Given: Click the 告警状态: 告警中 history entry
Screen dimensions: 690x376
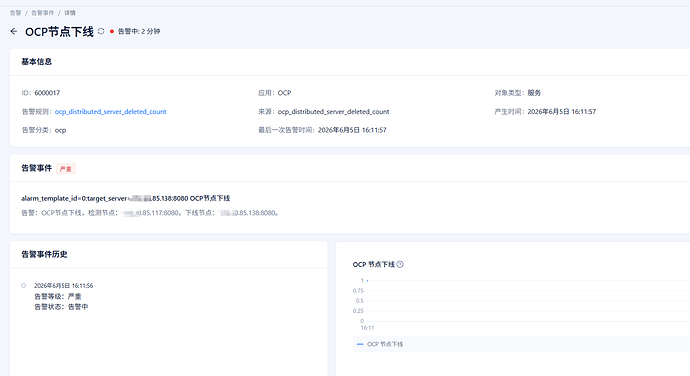Looking at the screenshot, I should click(x=61, y=306).
